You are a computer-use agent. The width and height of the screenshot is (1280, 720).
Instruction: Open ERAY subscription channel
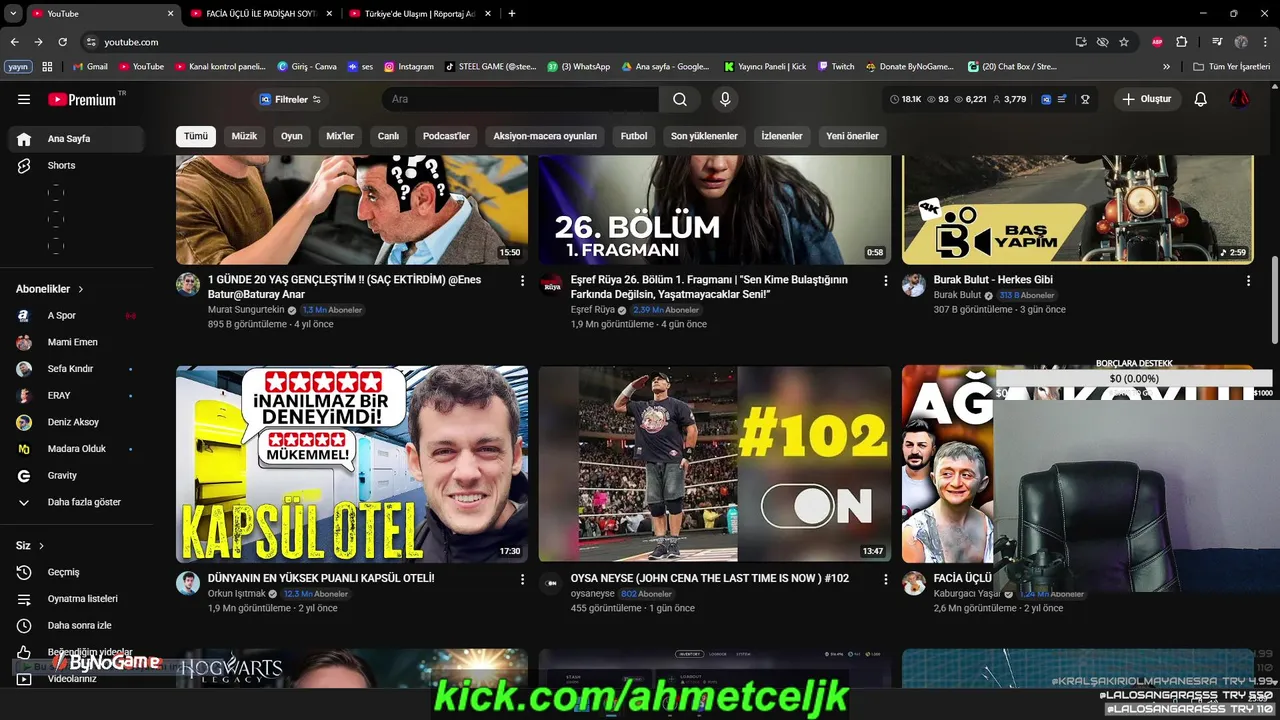click(76, 395)
